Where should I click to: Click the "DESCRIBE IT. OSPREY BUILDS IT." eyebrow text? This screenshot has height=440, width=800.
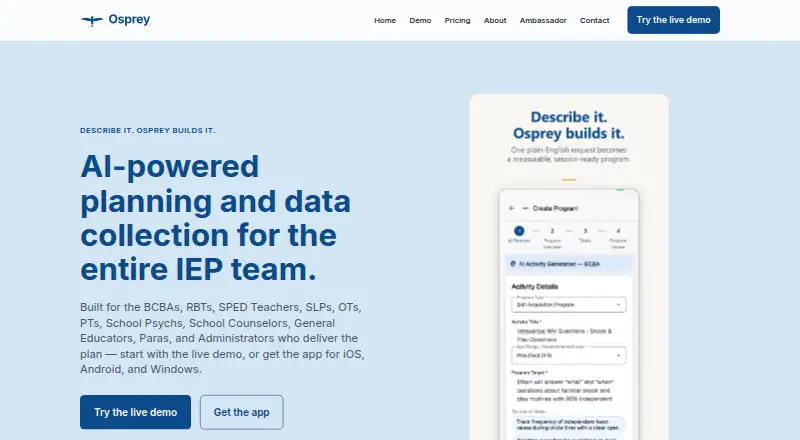(x=147, y=131)
